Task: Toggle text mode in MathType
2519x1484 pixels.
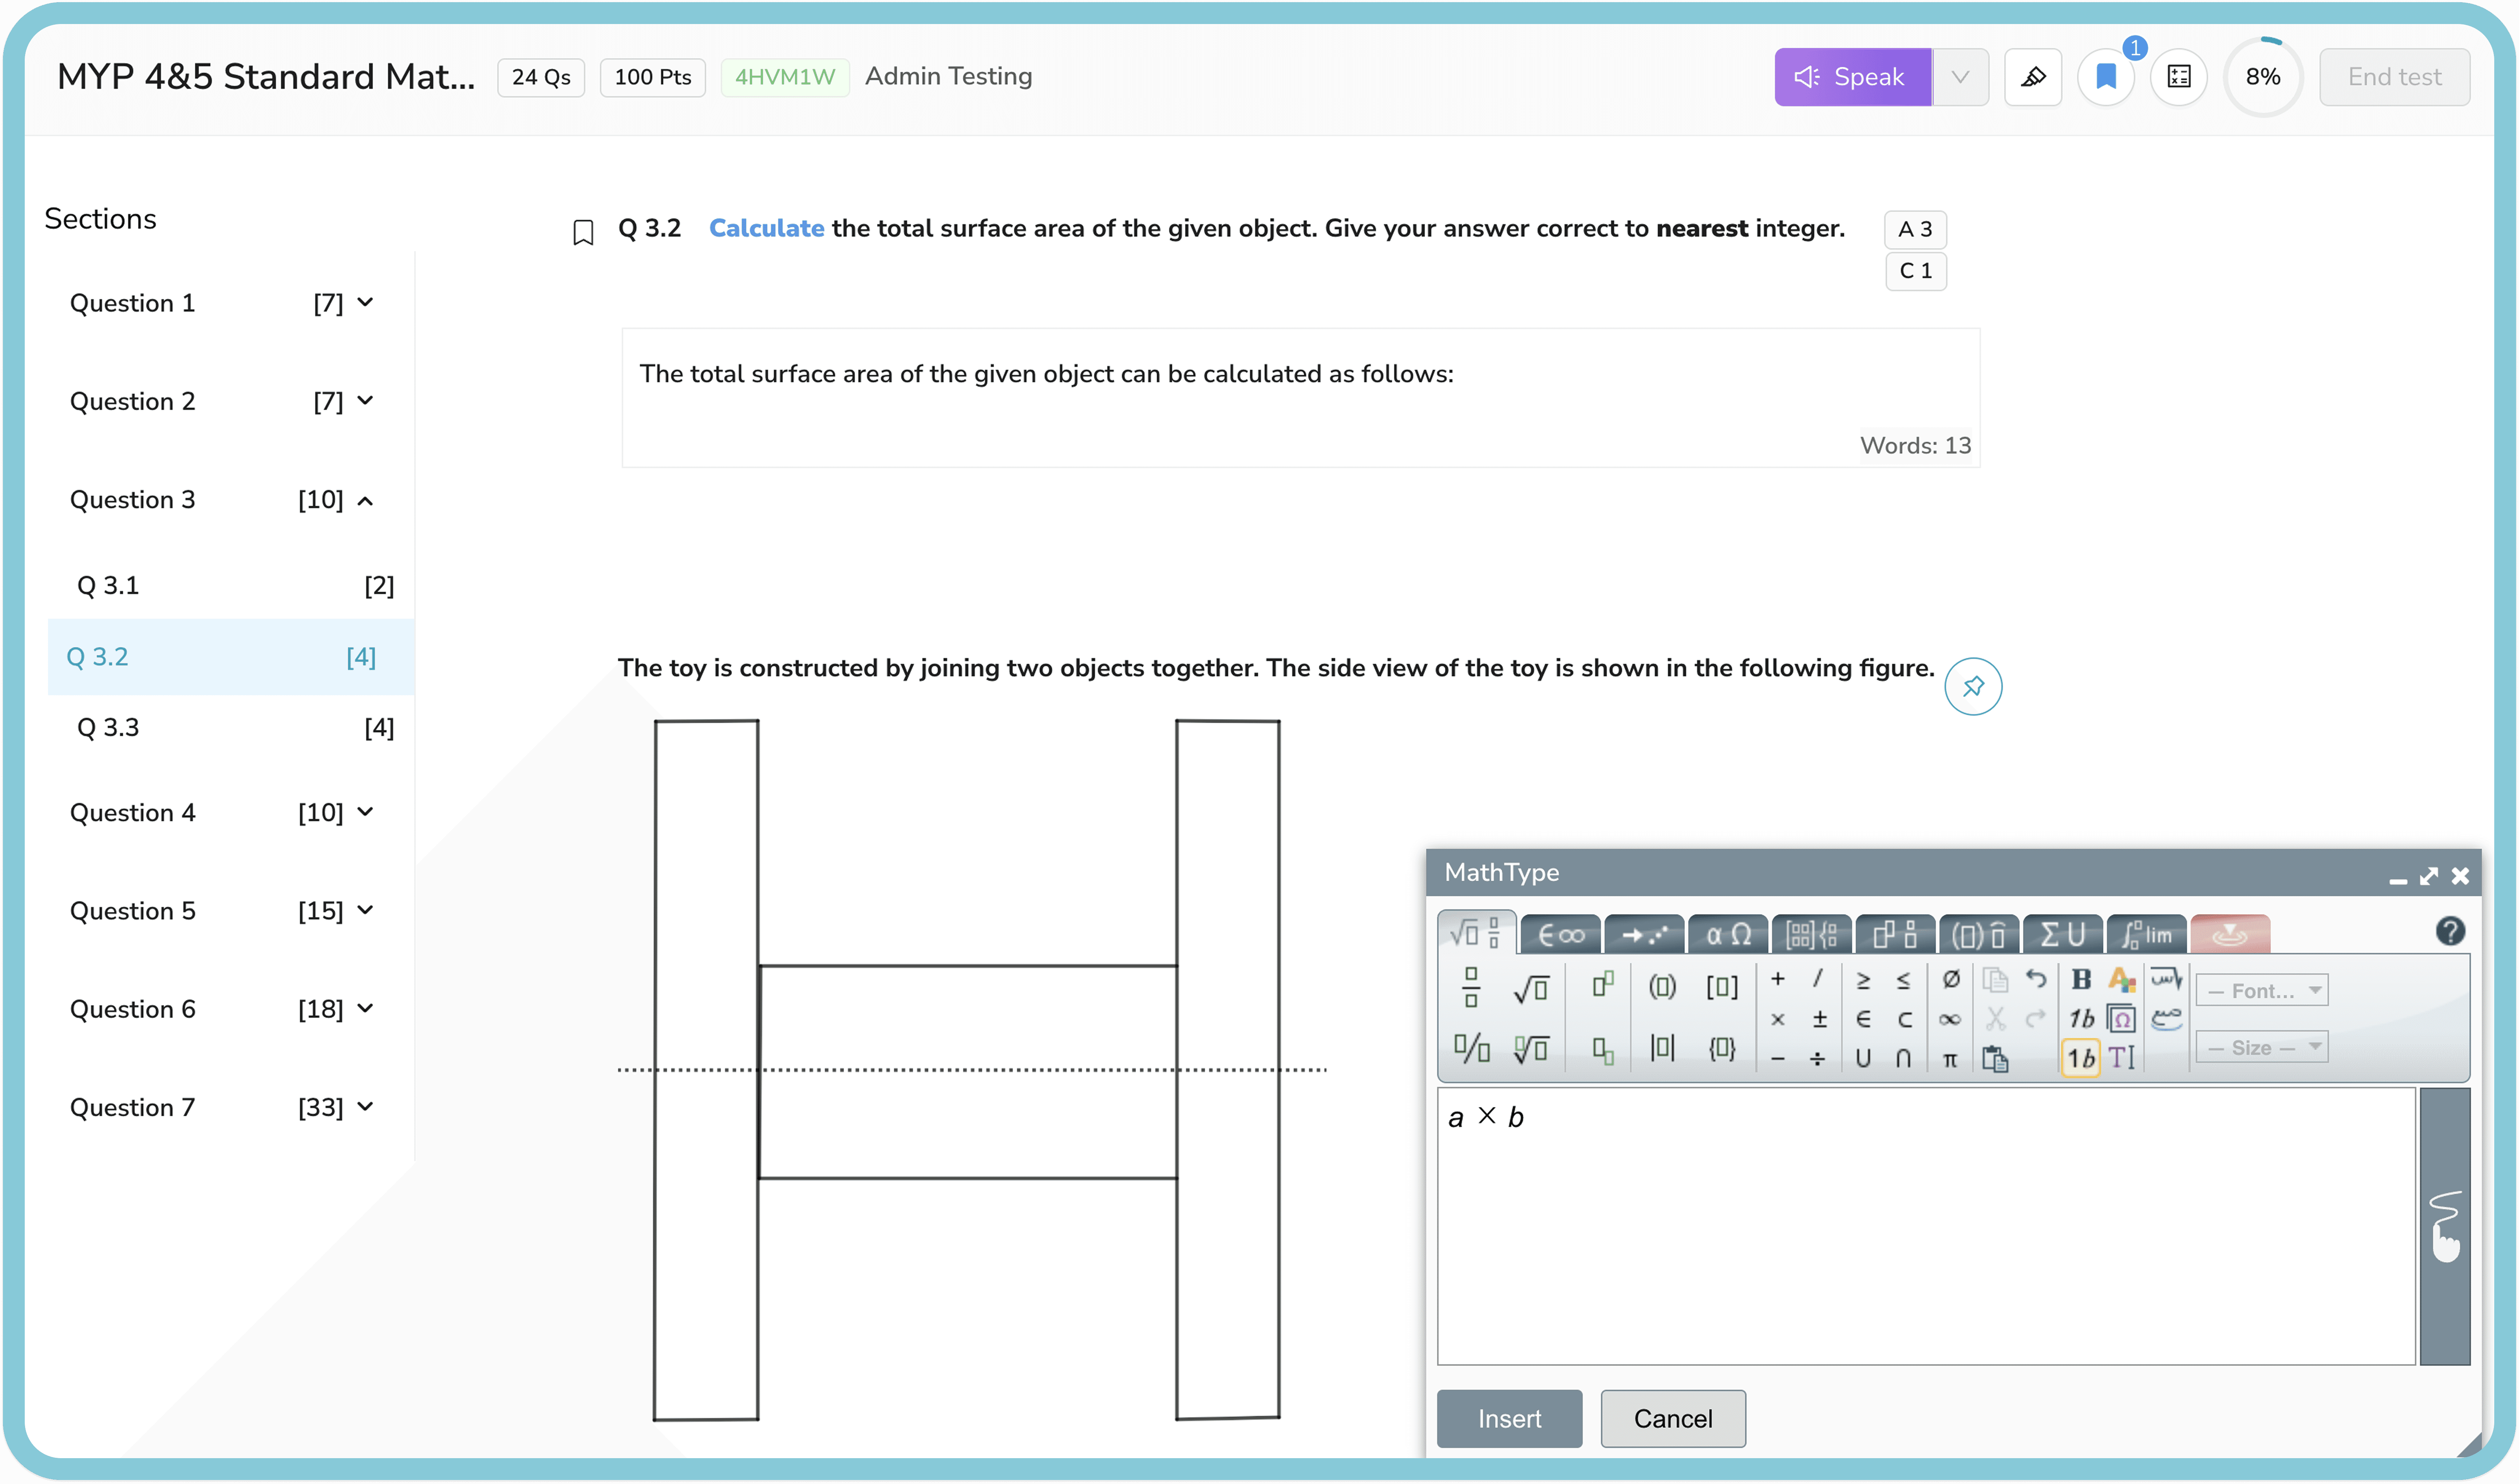Action: [x=2121, y=1058]
